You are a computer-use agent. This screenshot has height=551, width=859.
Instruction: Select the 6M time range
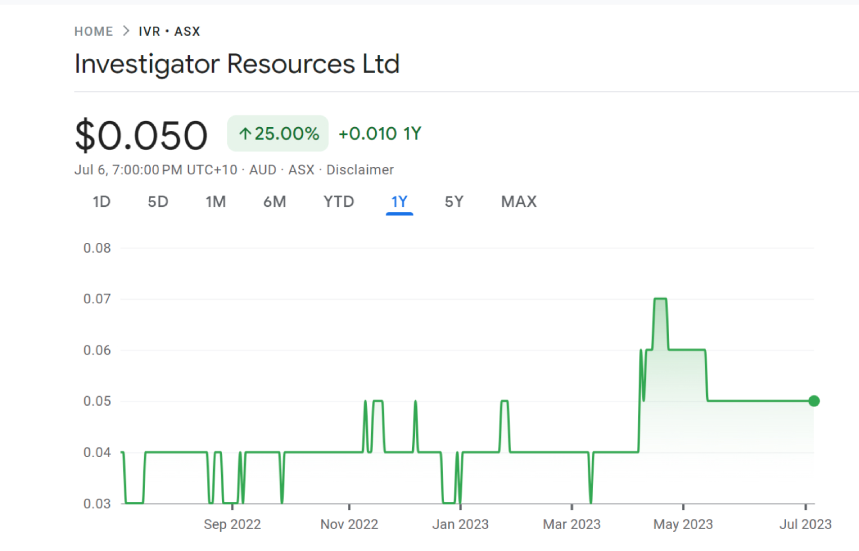click(274, 202)
